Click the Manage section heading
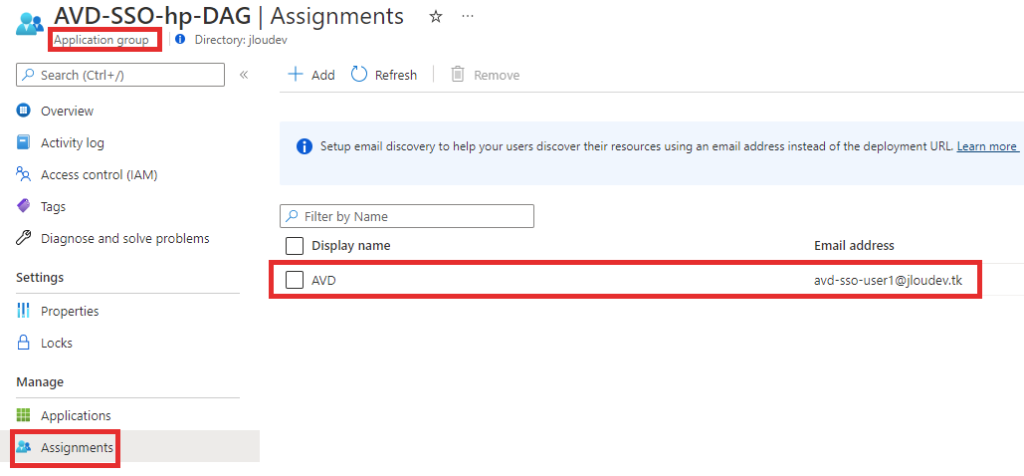Screen dimensions: 1024x476 (x=40, y=381)
